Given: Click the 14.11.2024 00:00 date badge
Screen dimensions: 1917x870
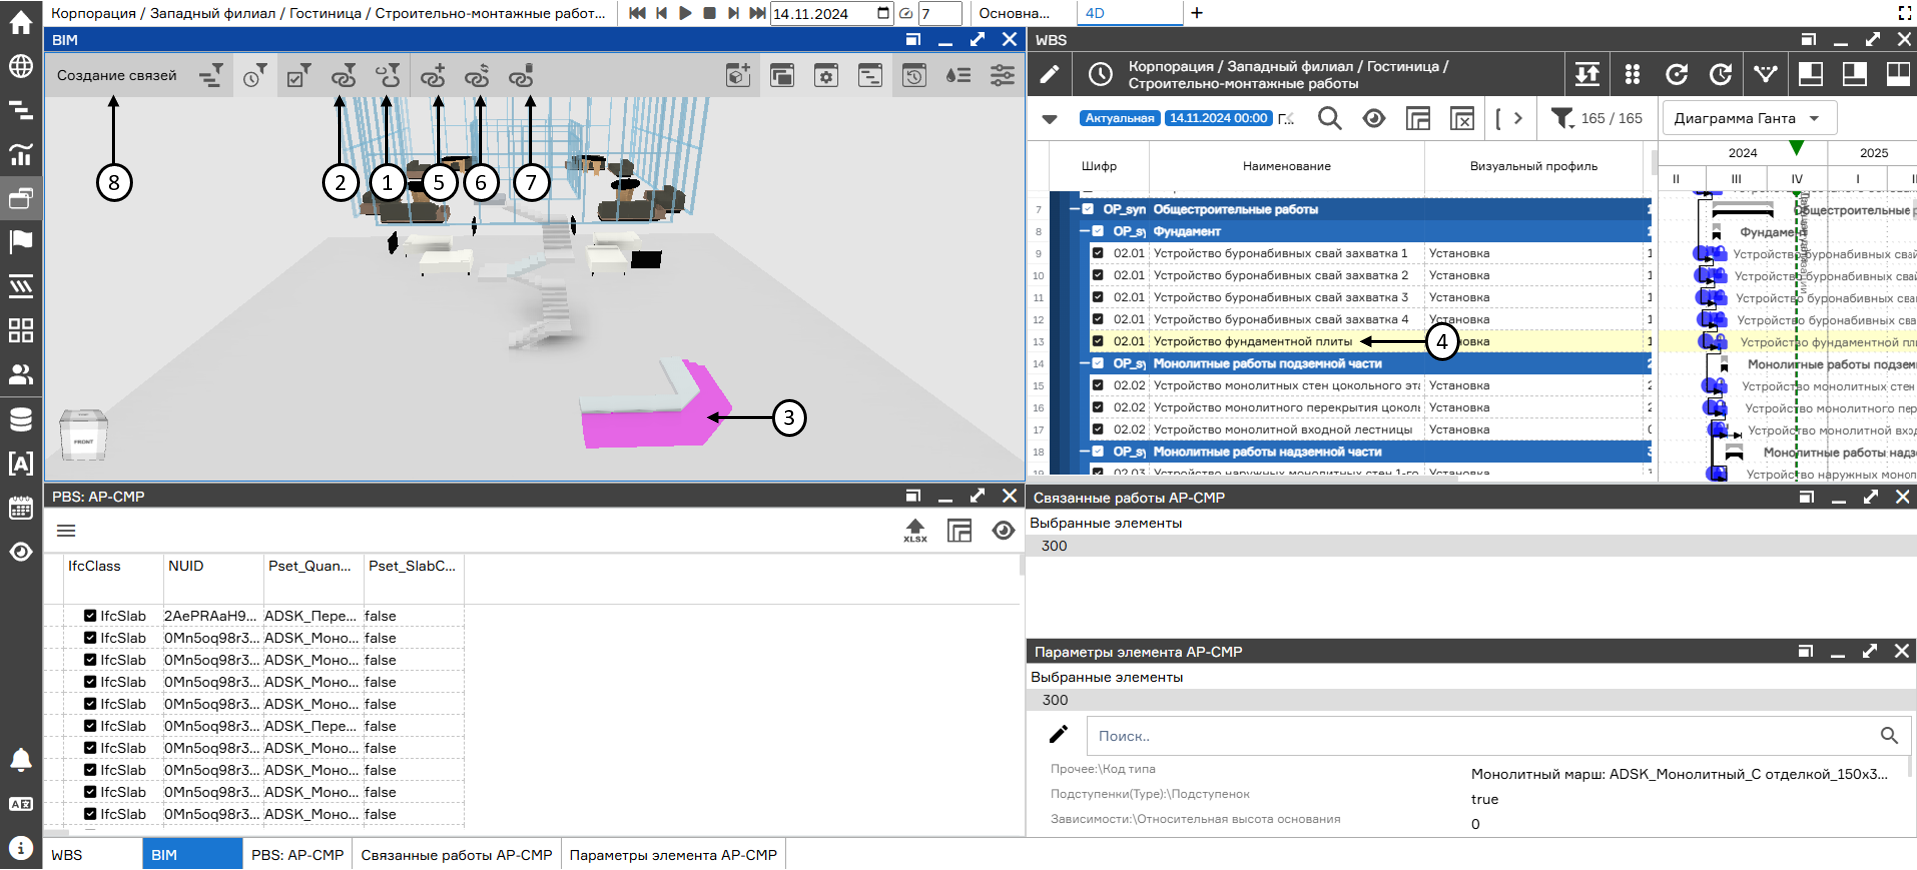Looking at the screenshot, I should 1219,118.
